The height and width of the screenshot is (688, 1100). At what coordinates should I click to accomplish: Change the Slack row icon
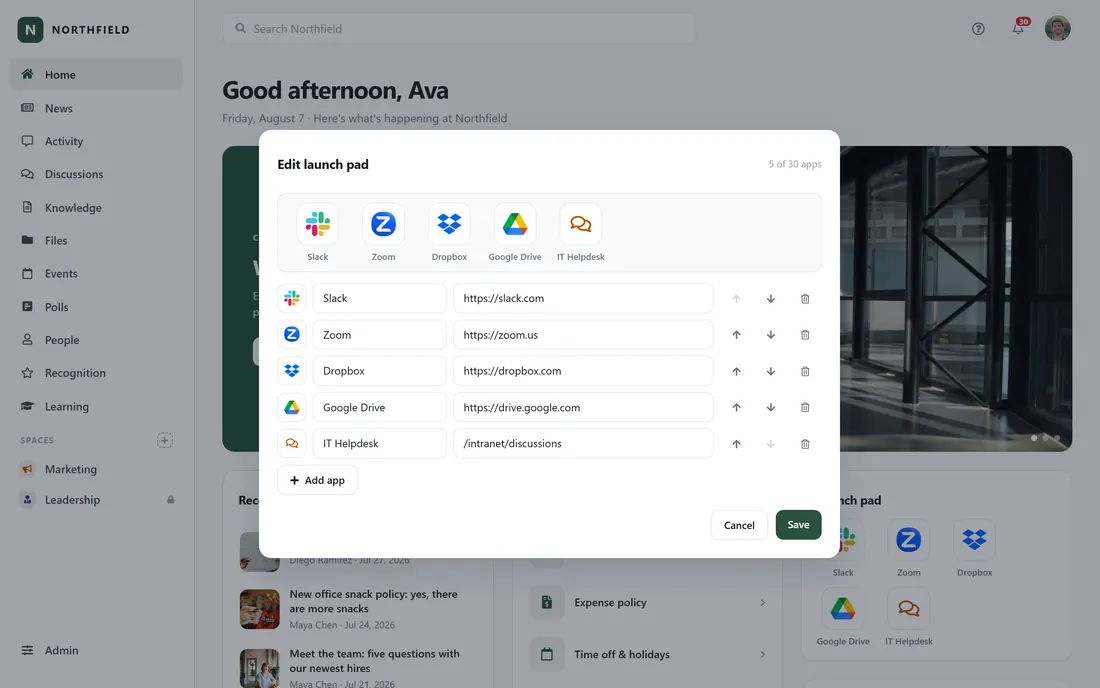point(292,298)
